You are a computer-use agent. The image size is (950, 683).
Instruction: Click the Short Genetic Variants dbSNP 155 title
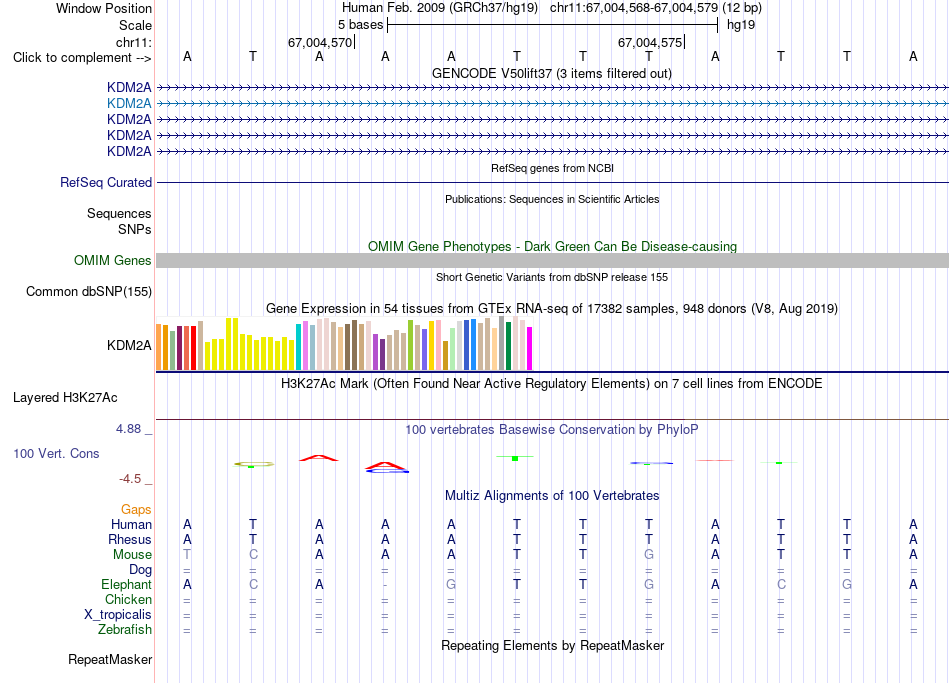click(552, 277)
